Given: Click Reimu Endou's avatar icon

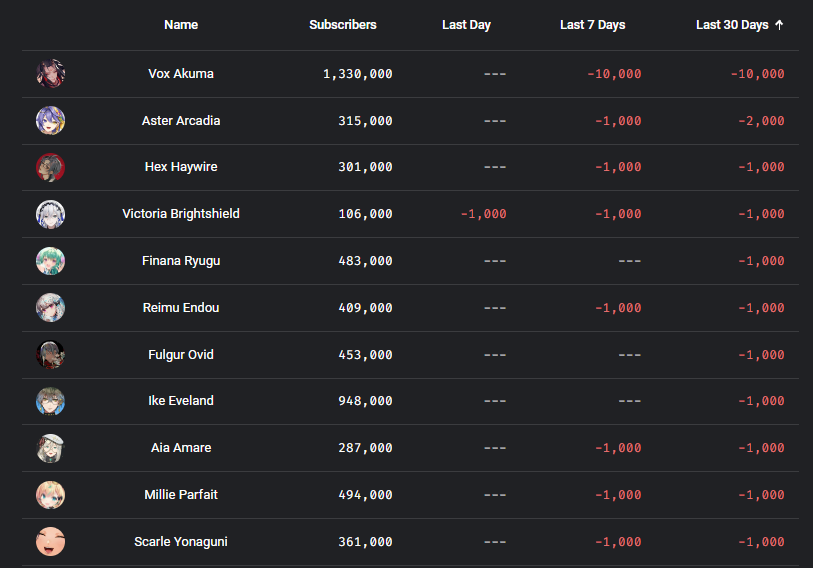Looking at the screenshot, I should [50, 308].
